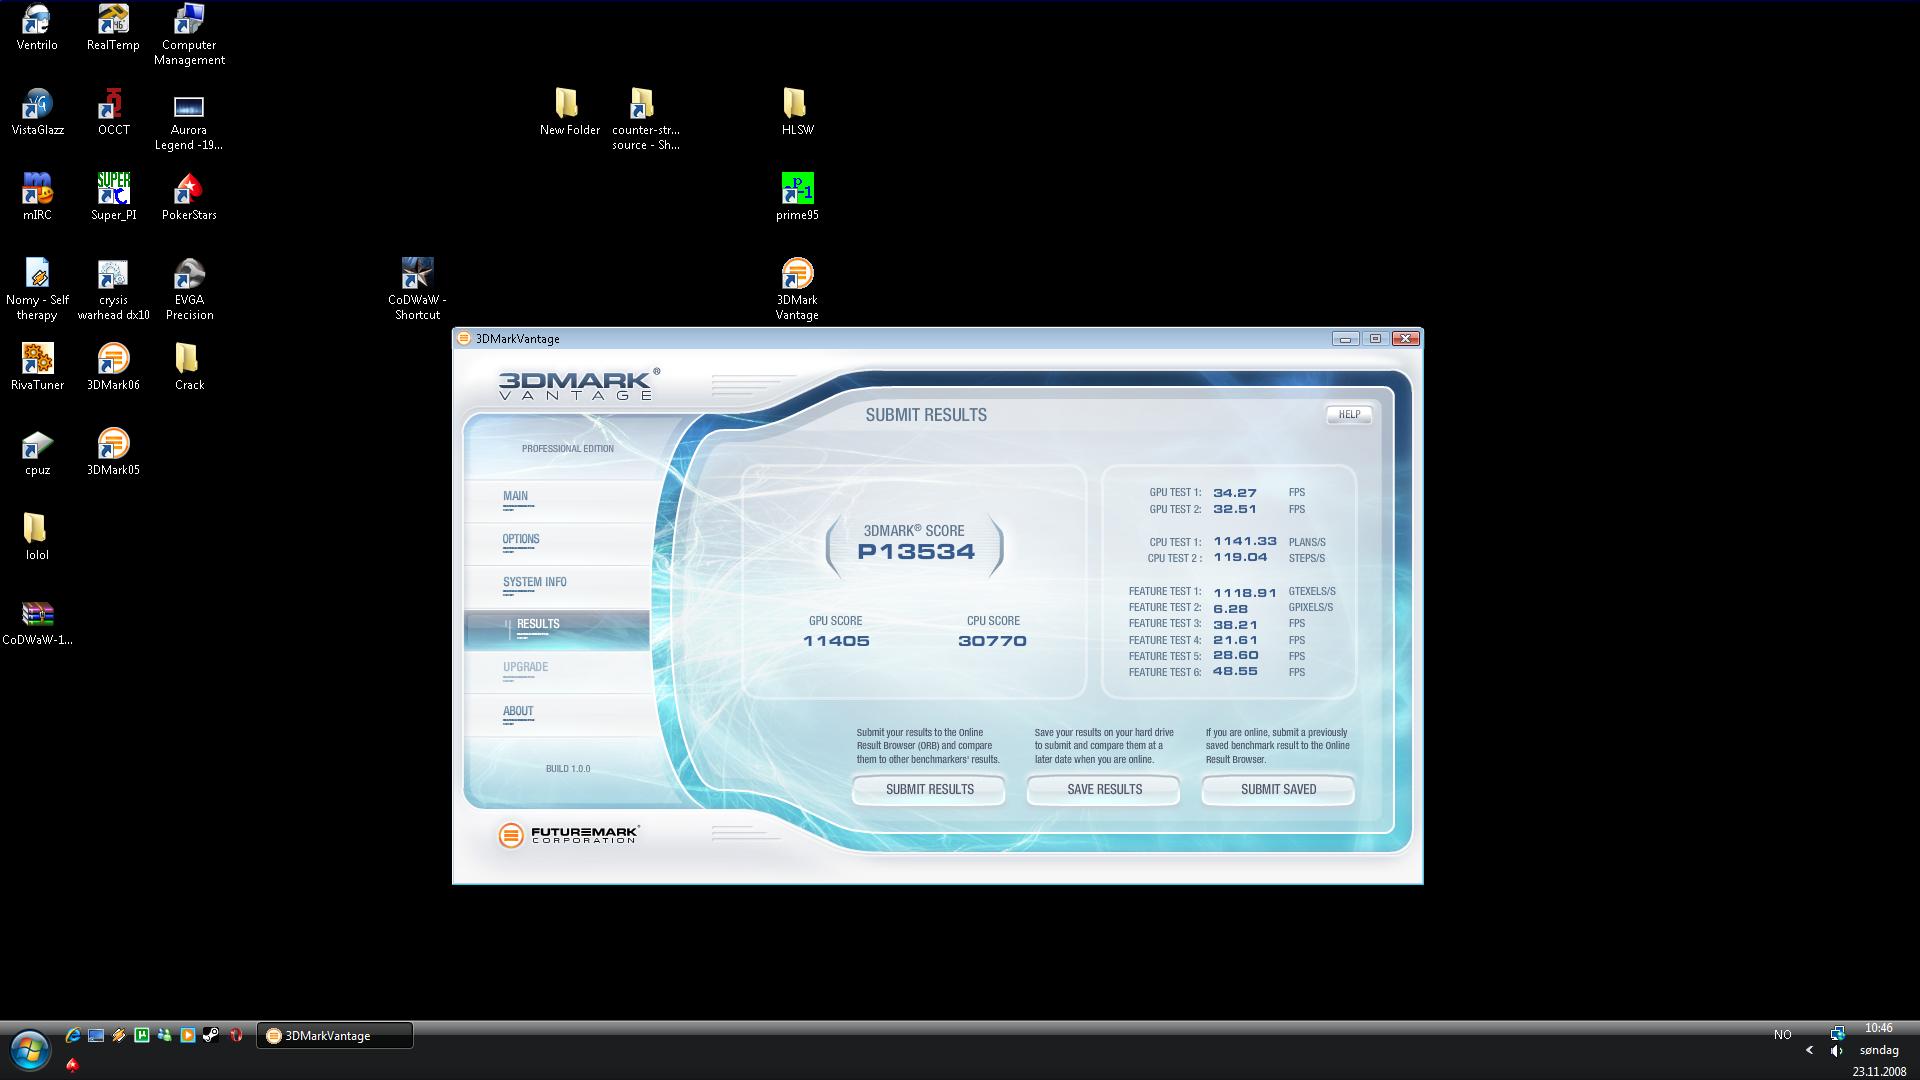Viewport: 1920px width, 1080px height.
Task: Select the CoDWaW - Shortcut desktop icon
Action: [417, 290]
